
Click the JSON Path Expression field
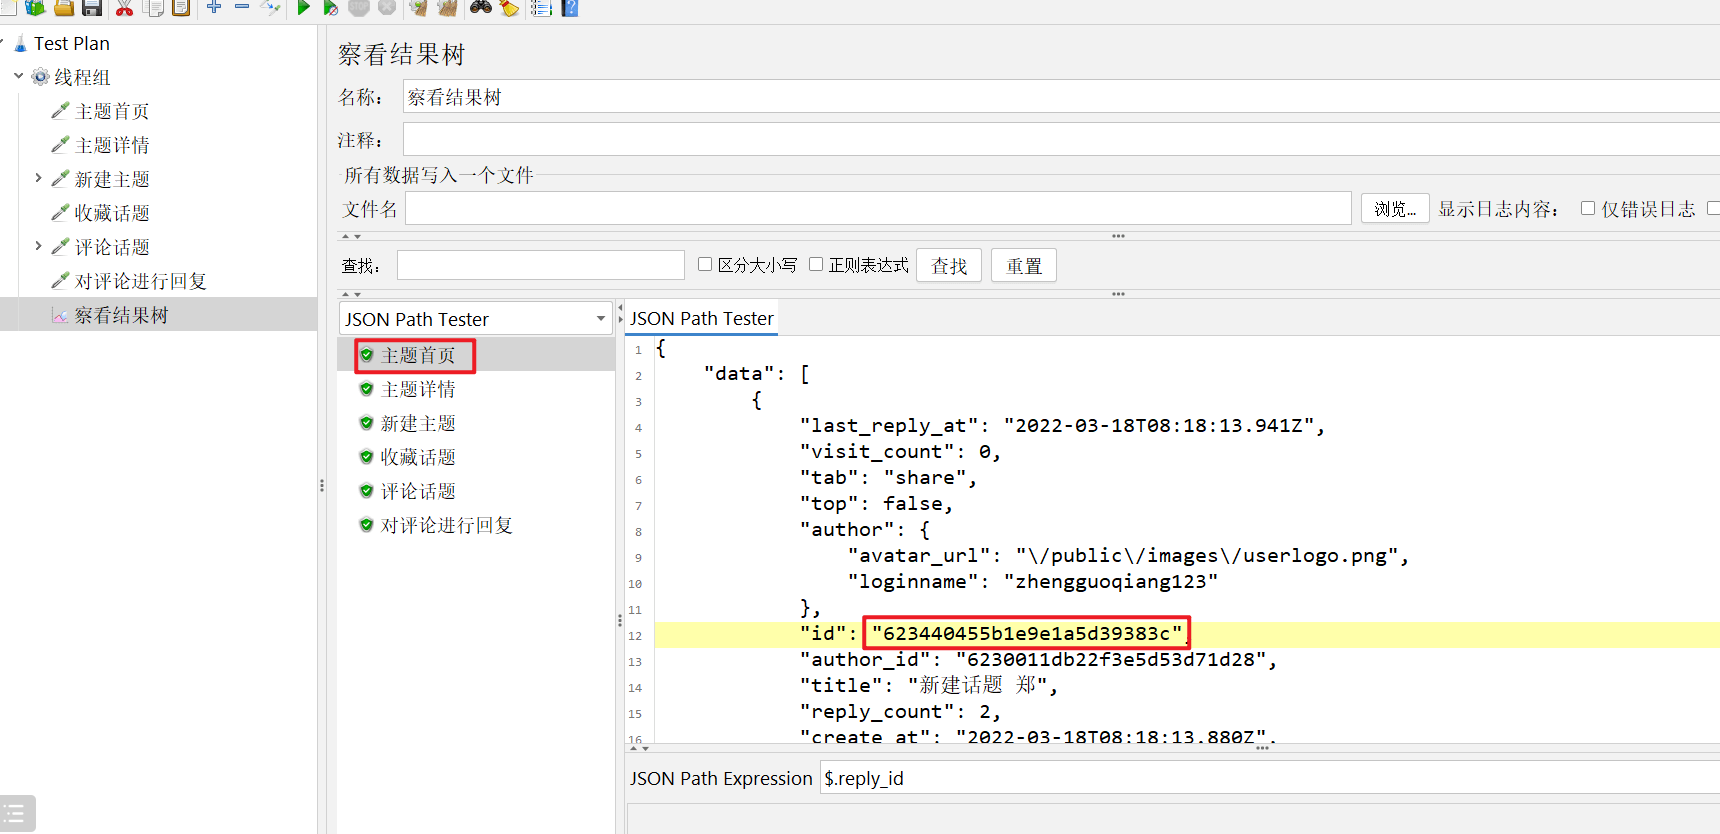pyautogui.click(x=1270, y=778)
